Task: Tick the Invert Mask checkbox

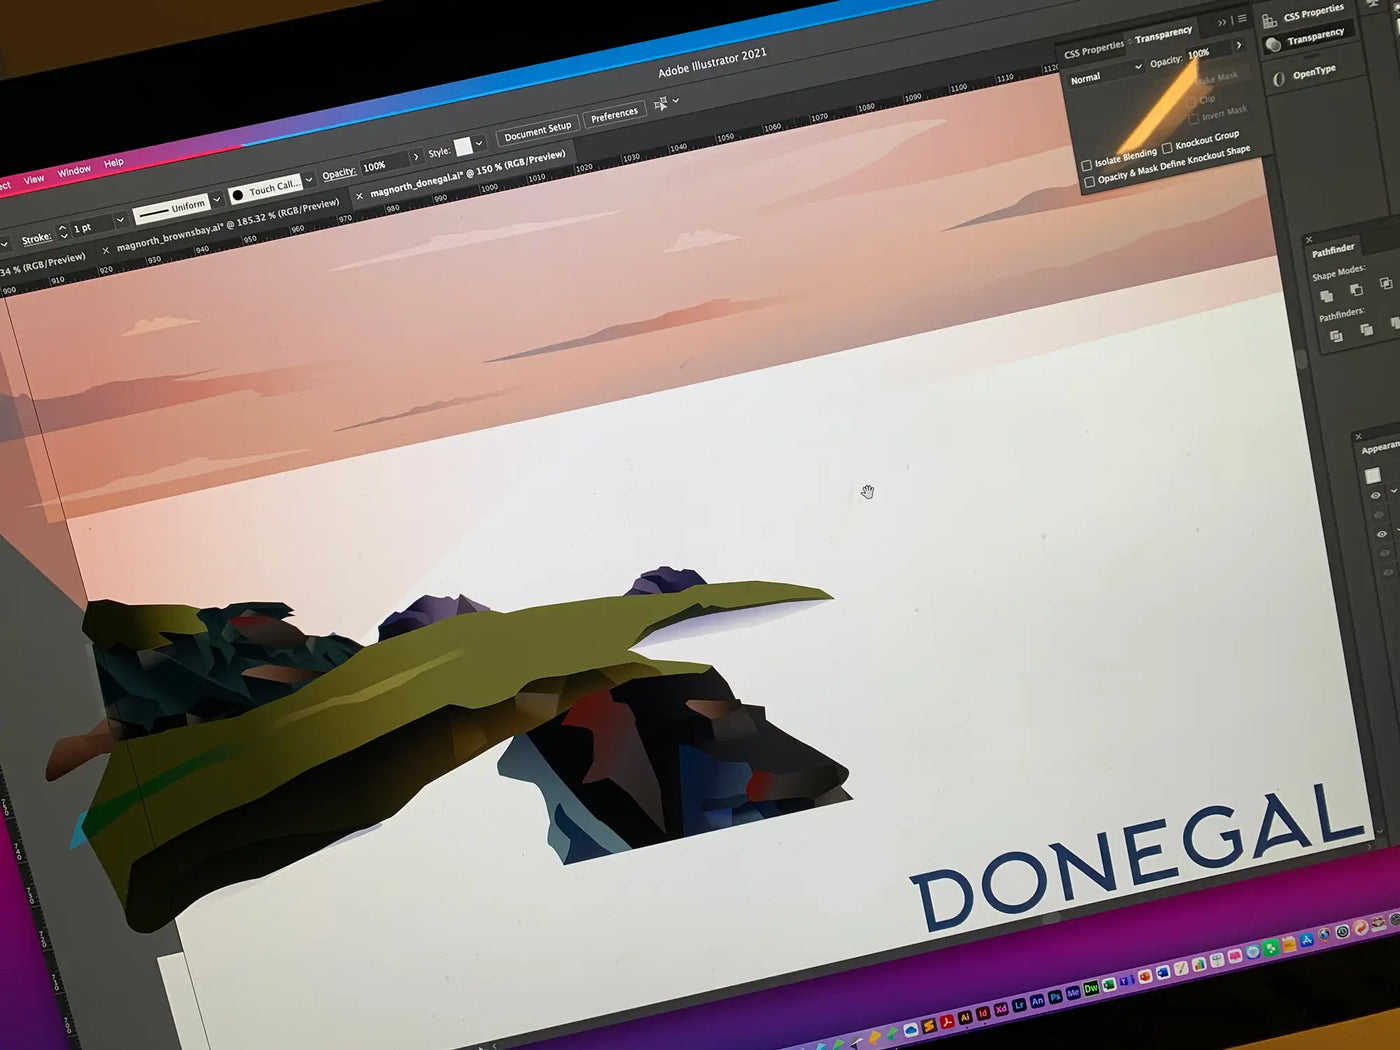Action: (1193, 119)
